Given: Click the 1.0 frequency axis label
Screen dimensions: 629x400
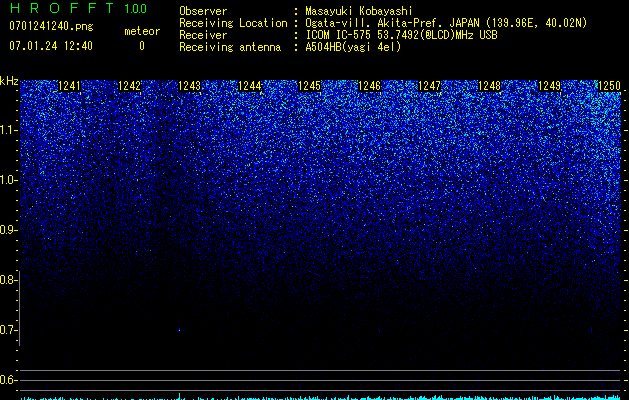Looking at the screenshot, I should [7, 180].
